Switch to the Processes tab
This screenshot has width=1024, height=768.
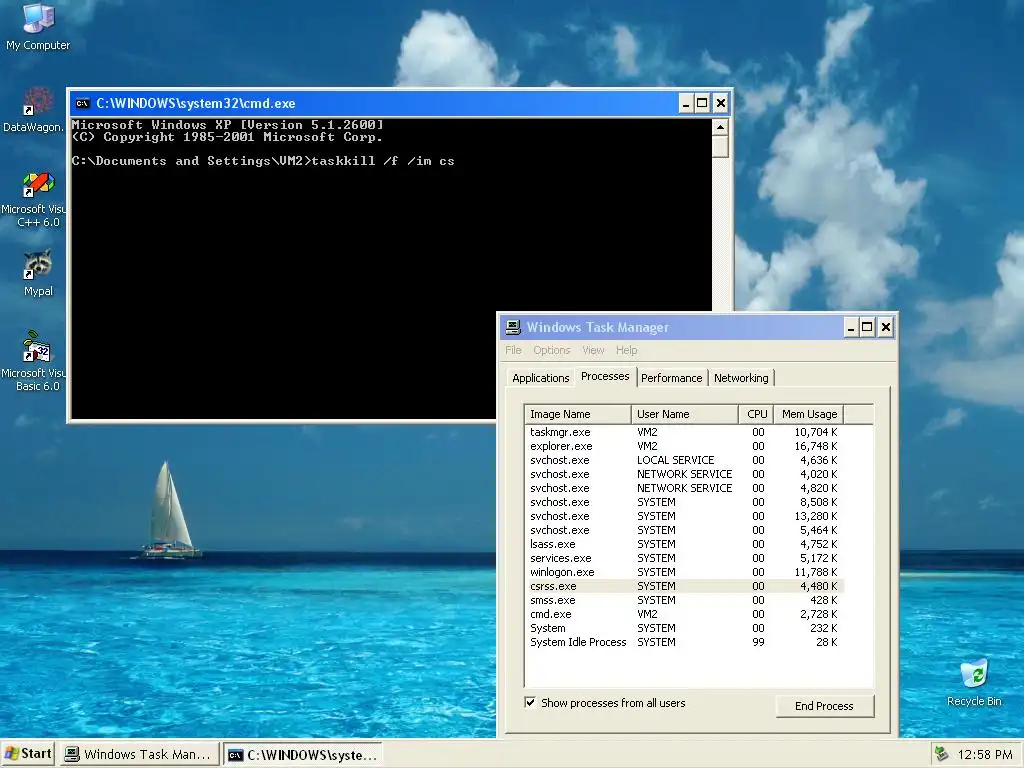[605, 376]
